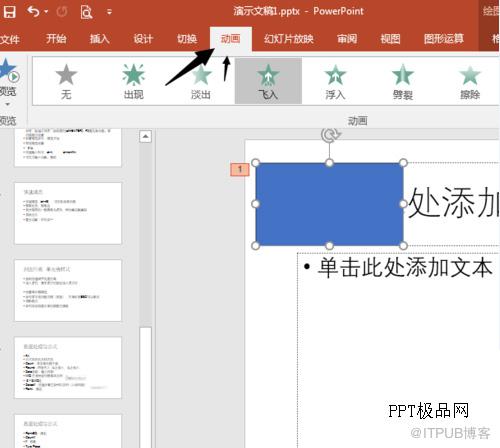Switch to the 插入 (Insert) tab
Viewport: 500px width, 448px height.
[100, 39]
